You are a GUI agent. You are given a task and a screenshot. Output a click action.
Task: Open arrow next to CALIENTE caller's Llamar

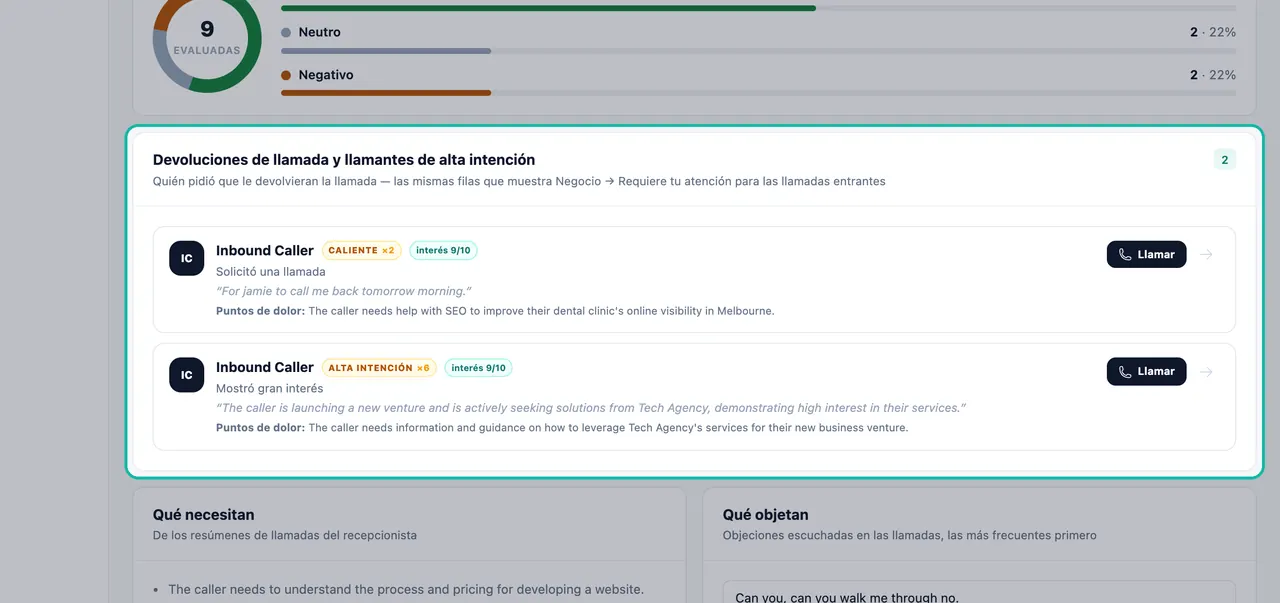(x=1206, y=254)
